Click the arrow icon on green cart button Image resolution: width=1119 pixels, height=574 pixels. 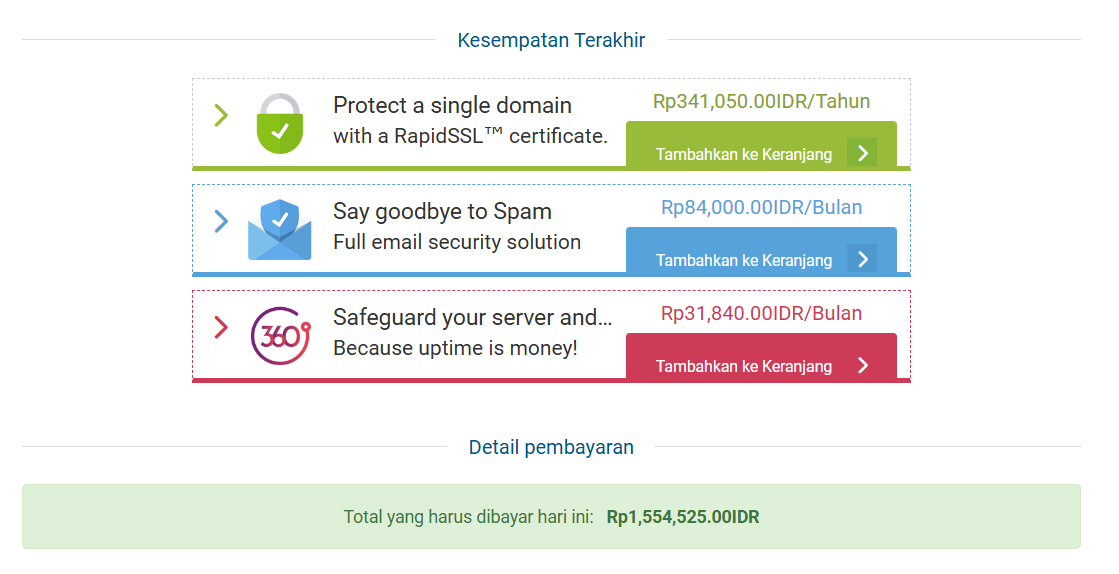pos(862,153)
